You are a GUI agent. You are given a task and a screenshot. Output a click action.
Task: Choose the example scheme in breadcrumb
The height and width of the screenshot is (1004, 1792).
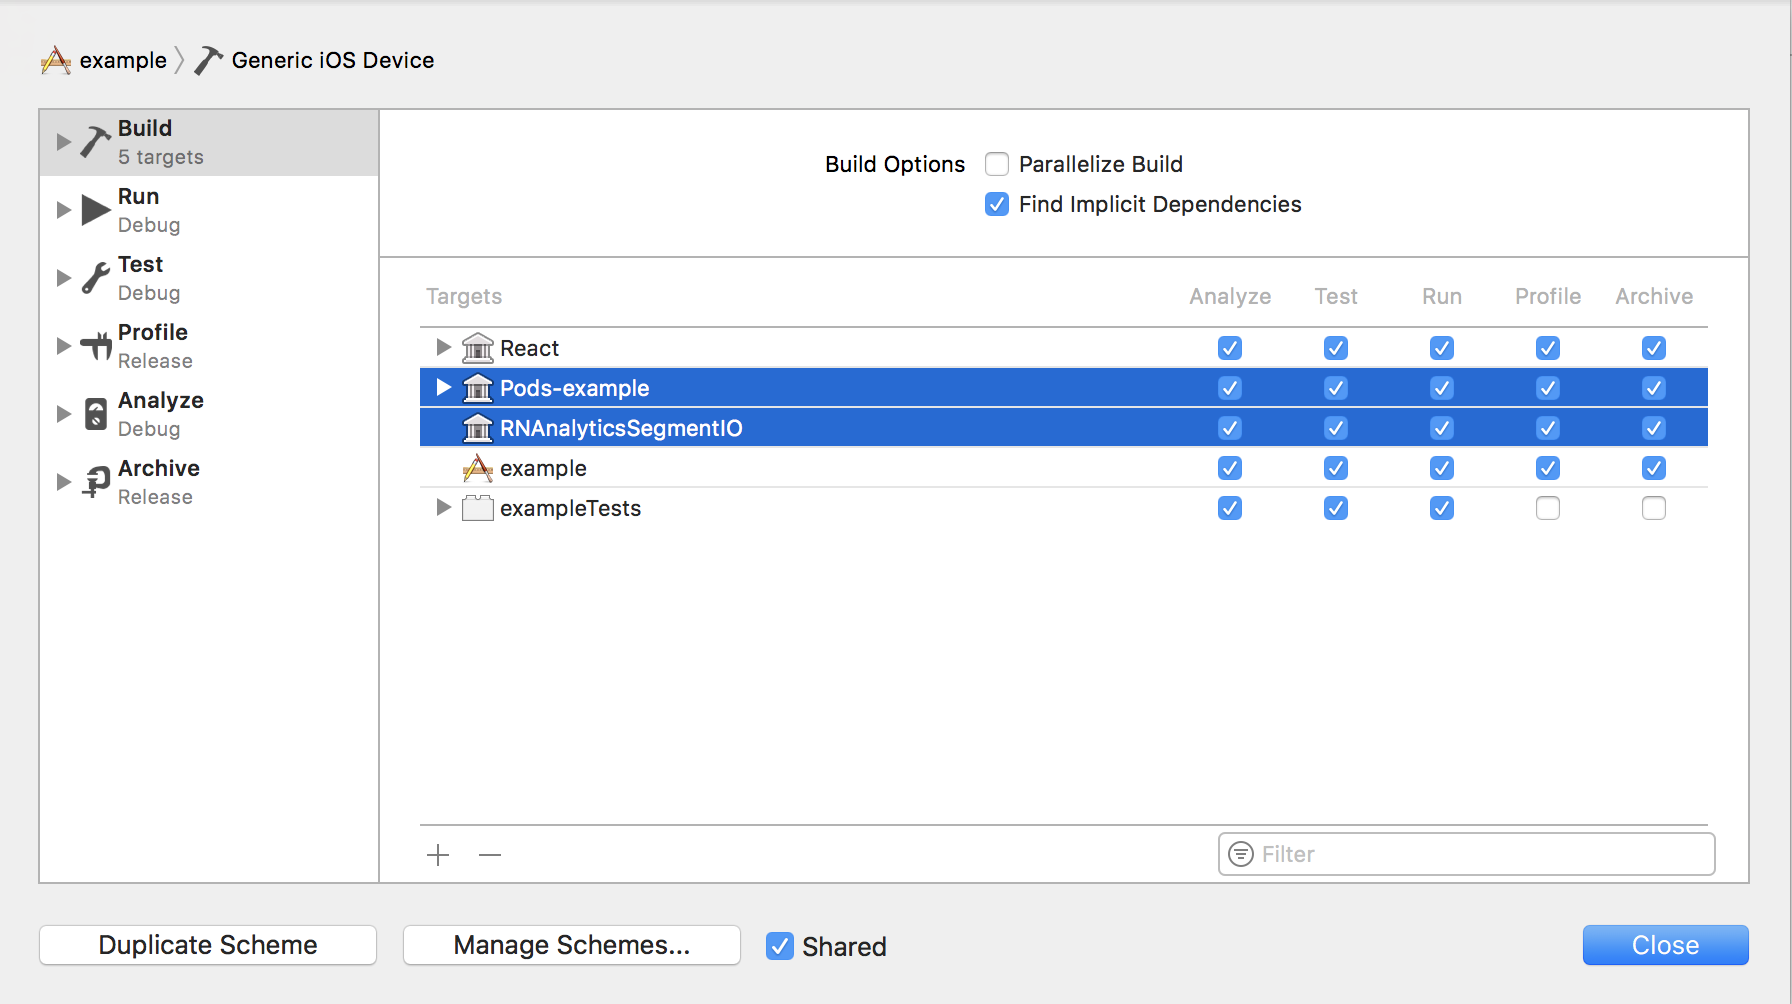pos(123,61)
